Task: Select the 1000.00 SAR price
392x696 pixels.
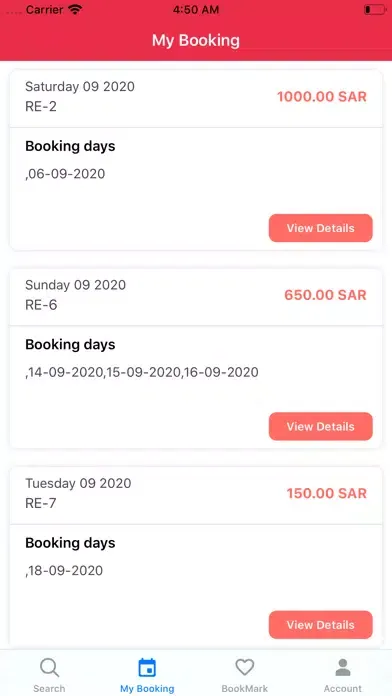Action: [322, 97]
